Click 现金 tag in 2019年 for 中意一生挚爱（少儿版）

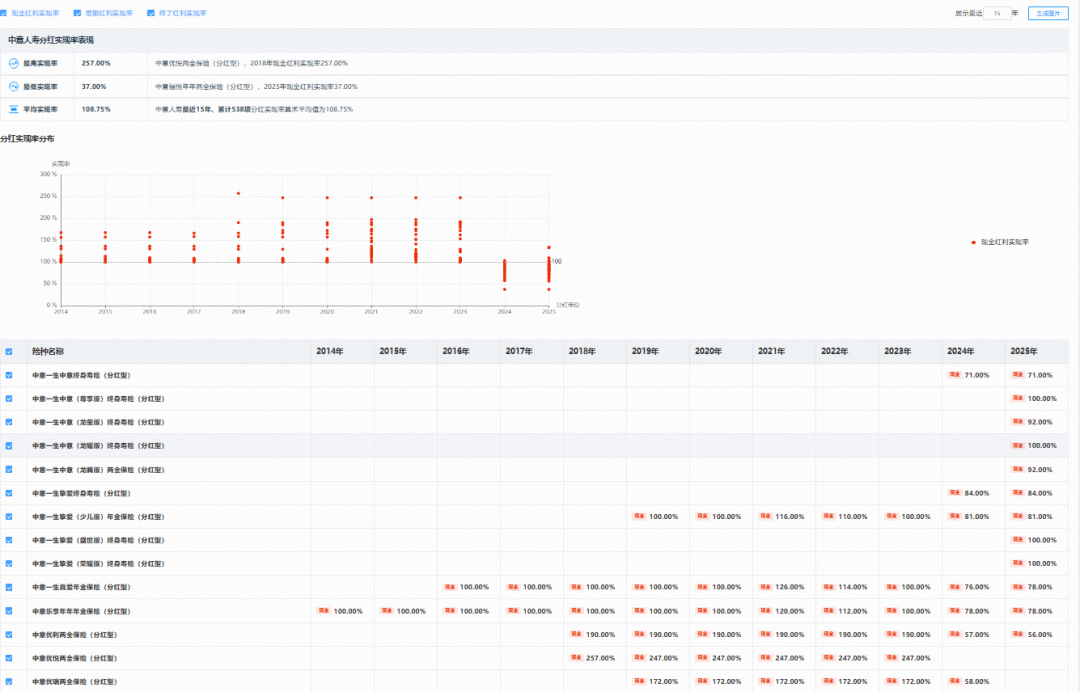click(x=639, y=516)
